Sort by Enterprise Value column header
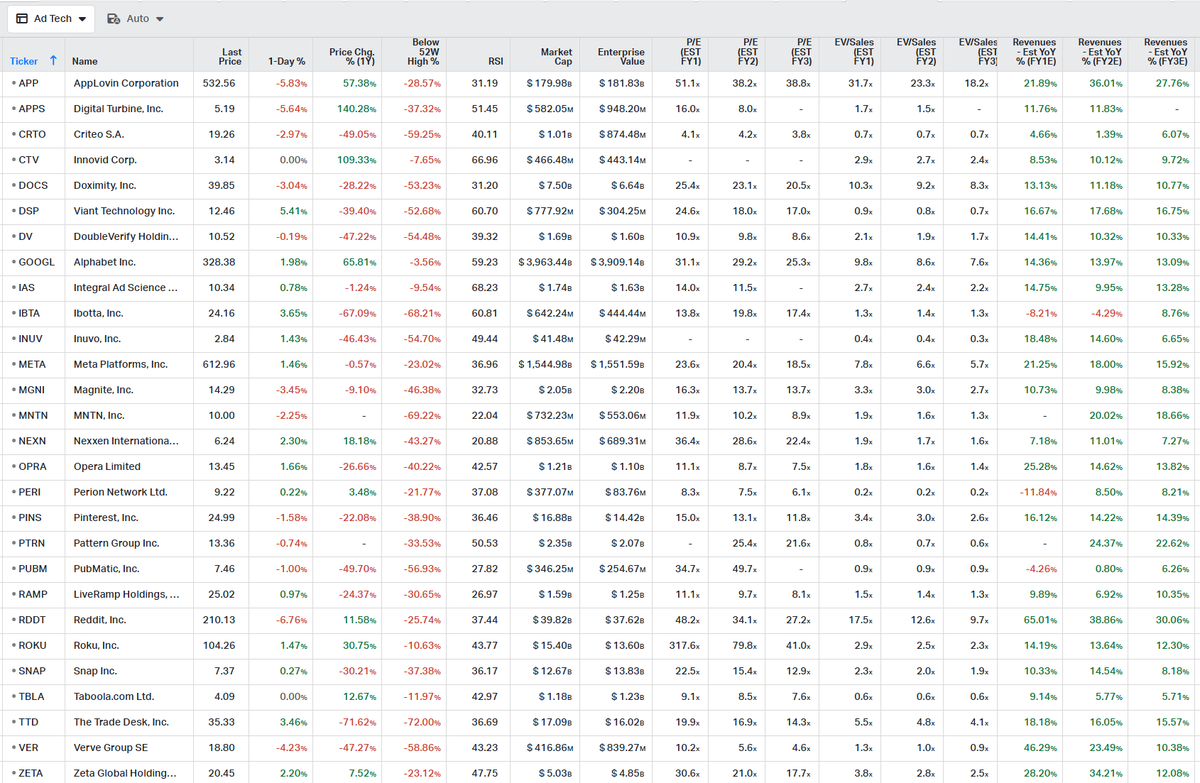 click(x=621, y=56)
